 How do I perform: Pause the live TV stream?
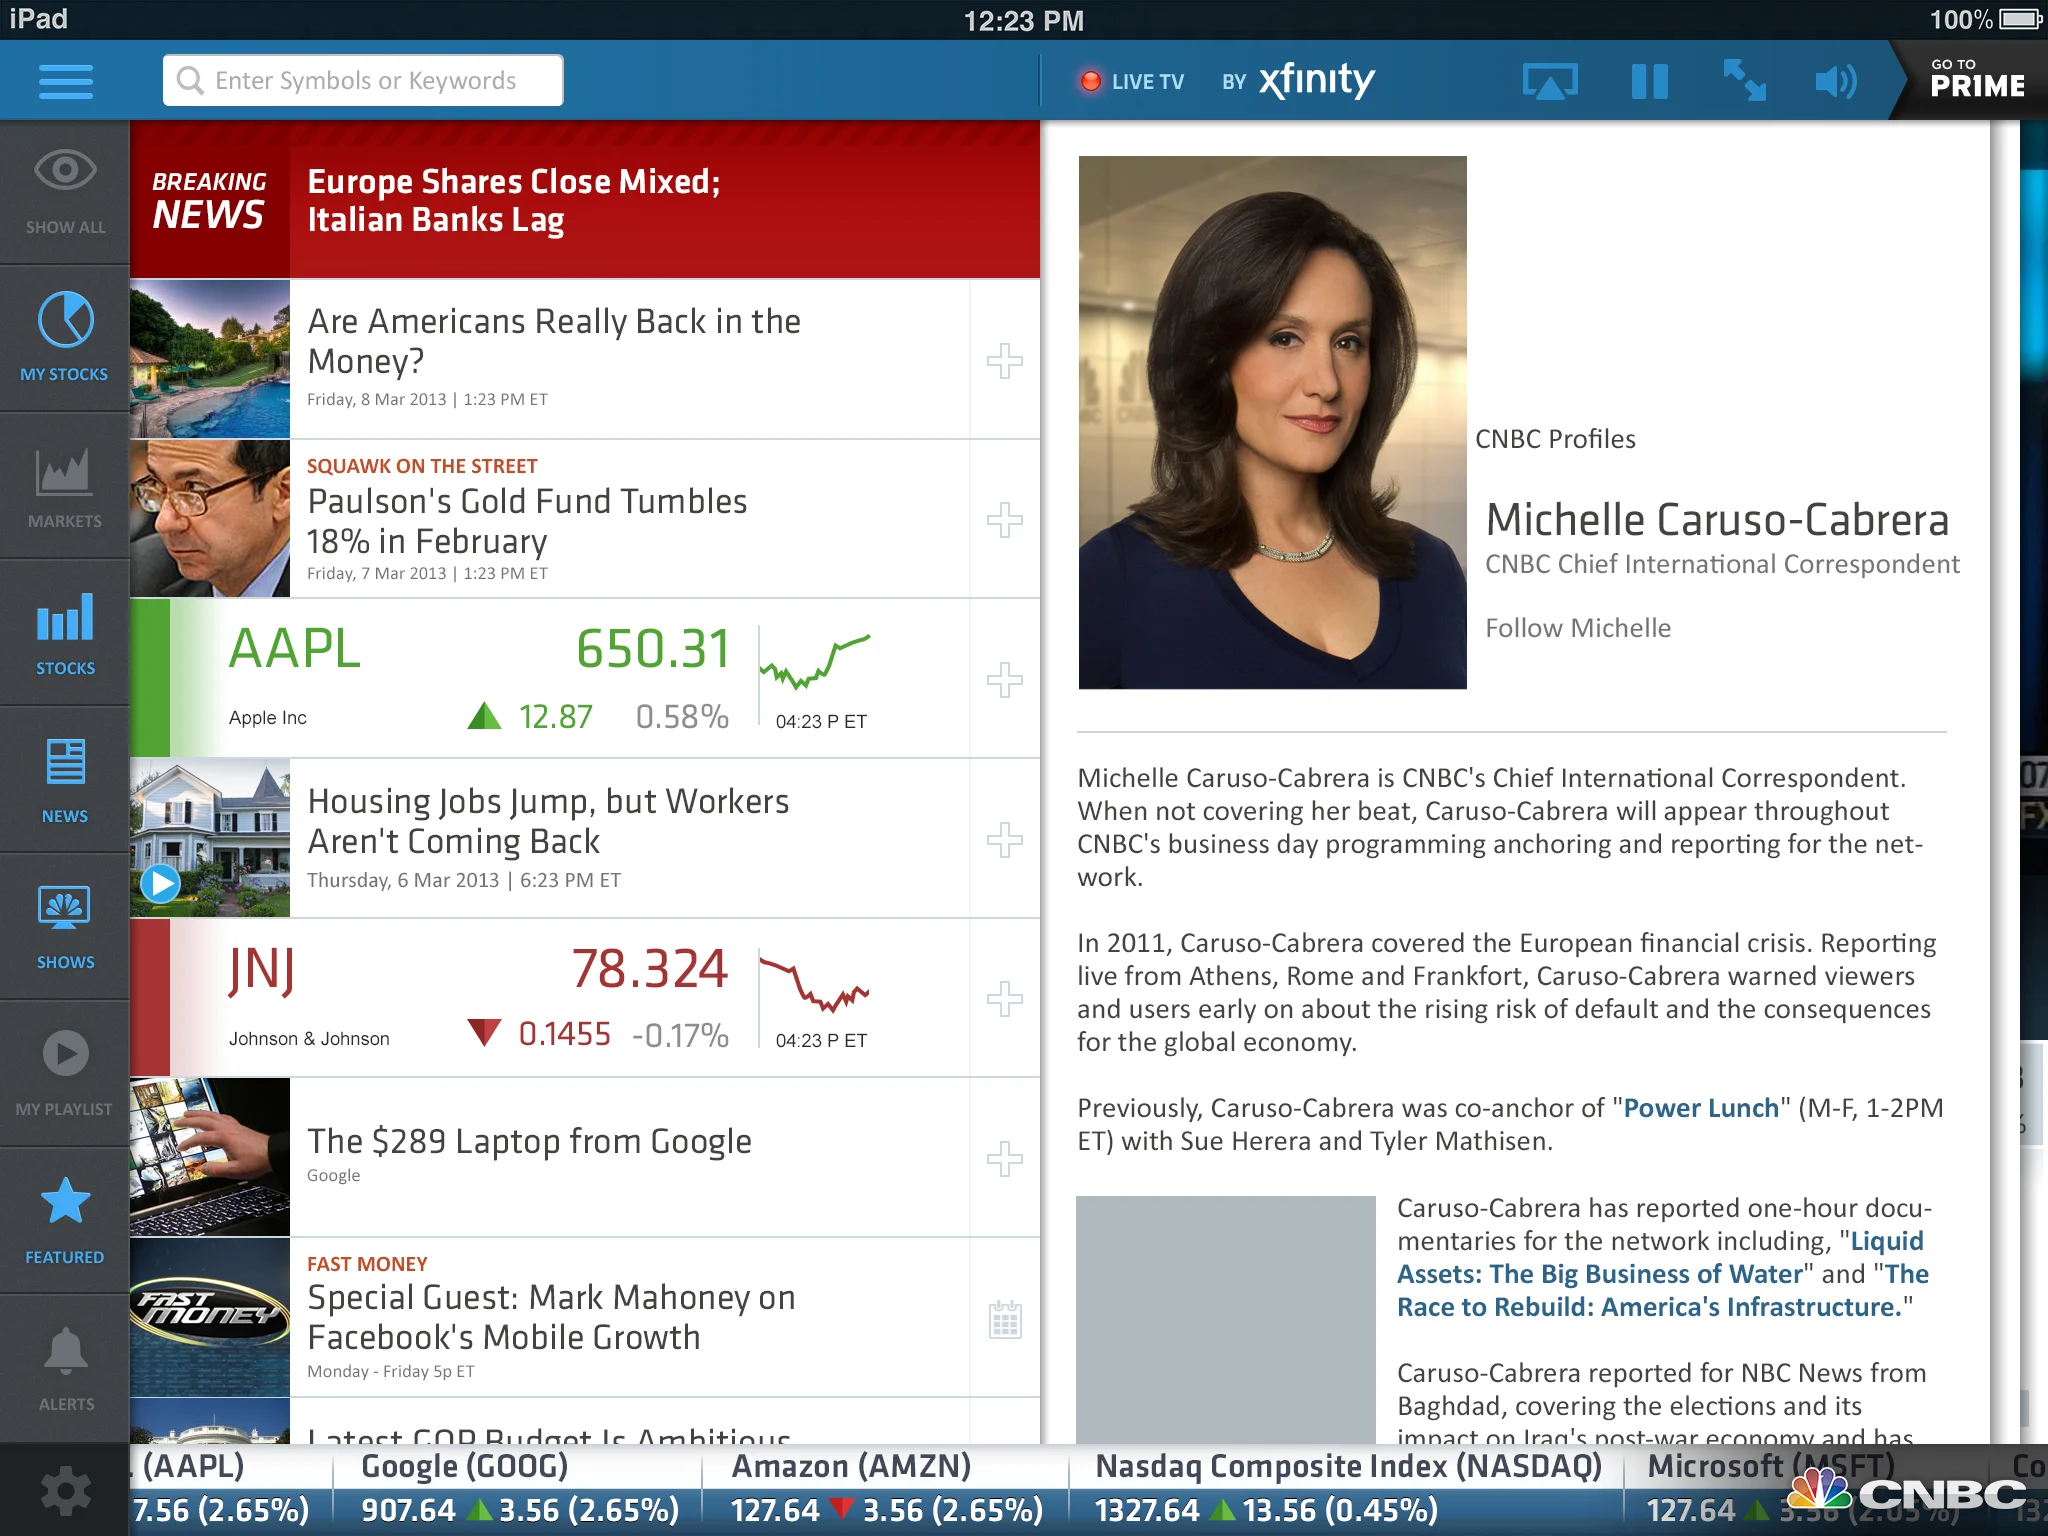click(1649, 81)
